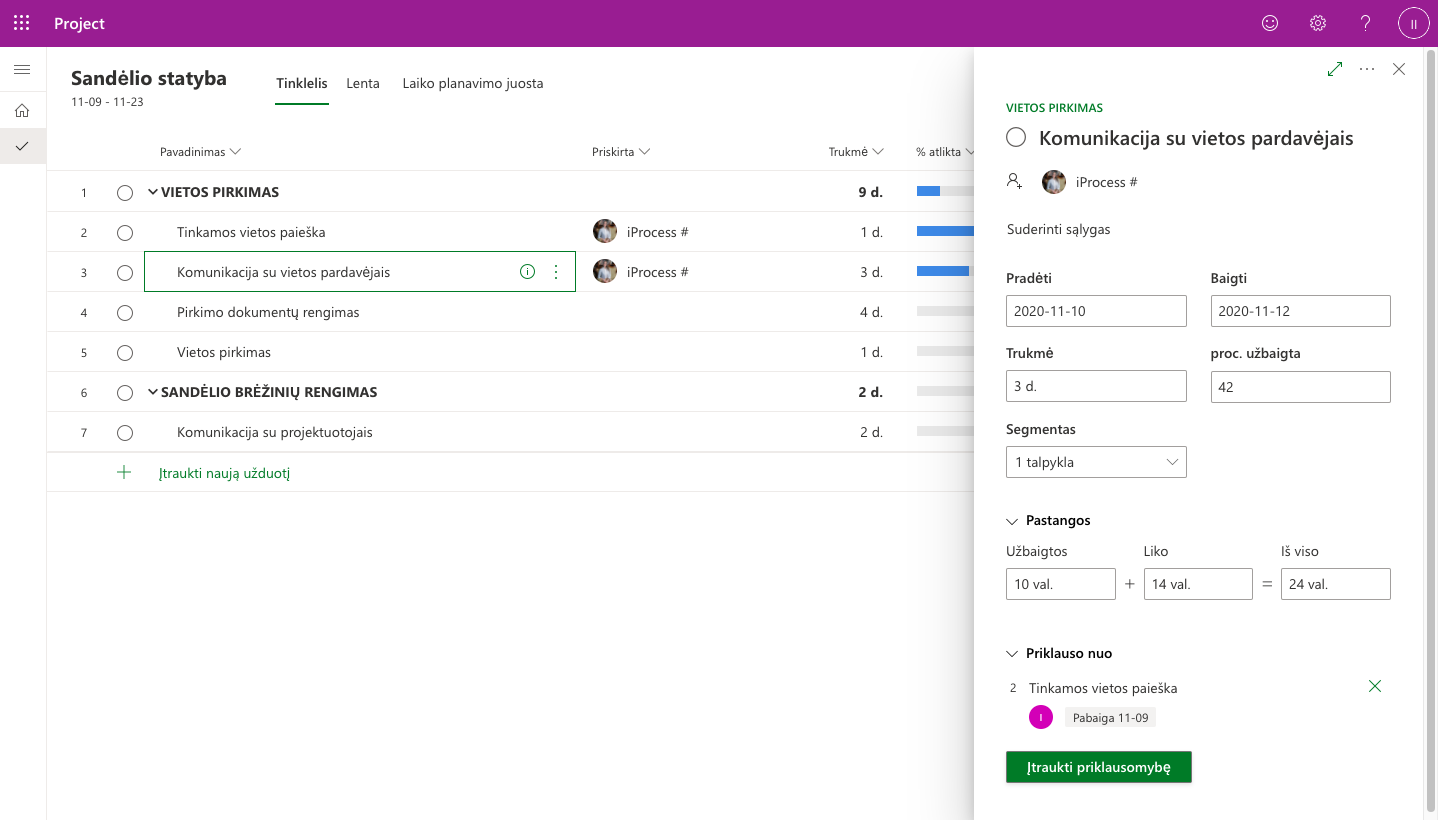Open more options for Komunikacija su vietos pardavėjais row

pos(557,272)
